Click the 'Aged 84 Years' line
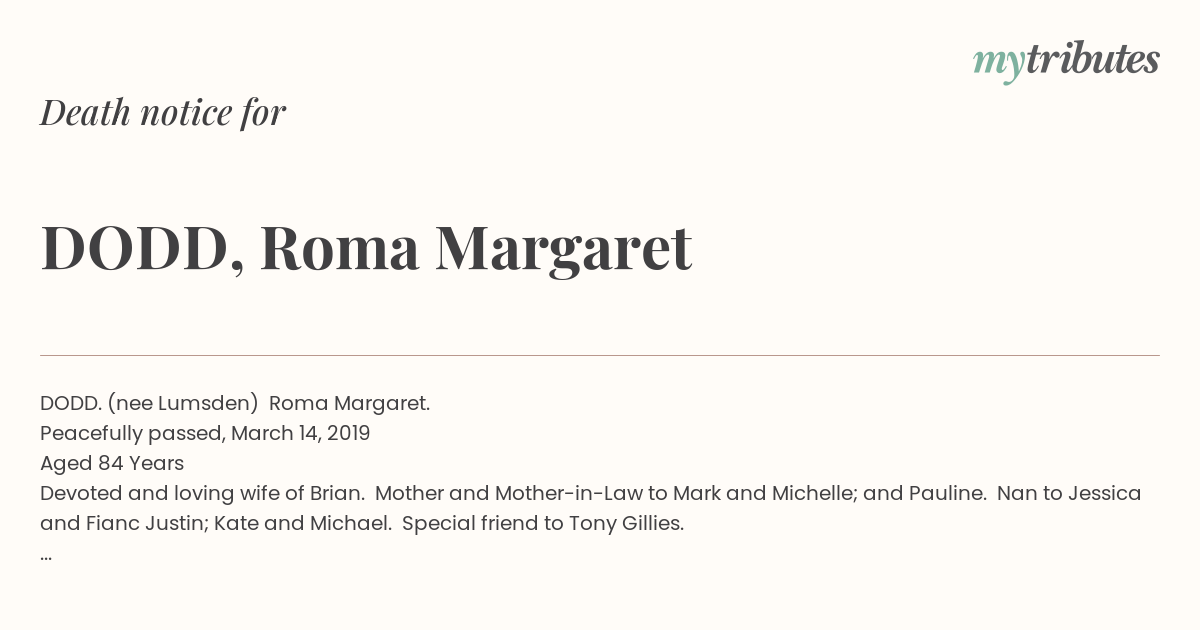This screenshot has height=630, width=1200. click(x=112, y=463)
